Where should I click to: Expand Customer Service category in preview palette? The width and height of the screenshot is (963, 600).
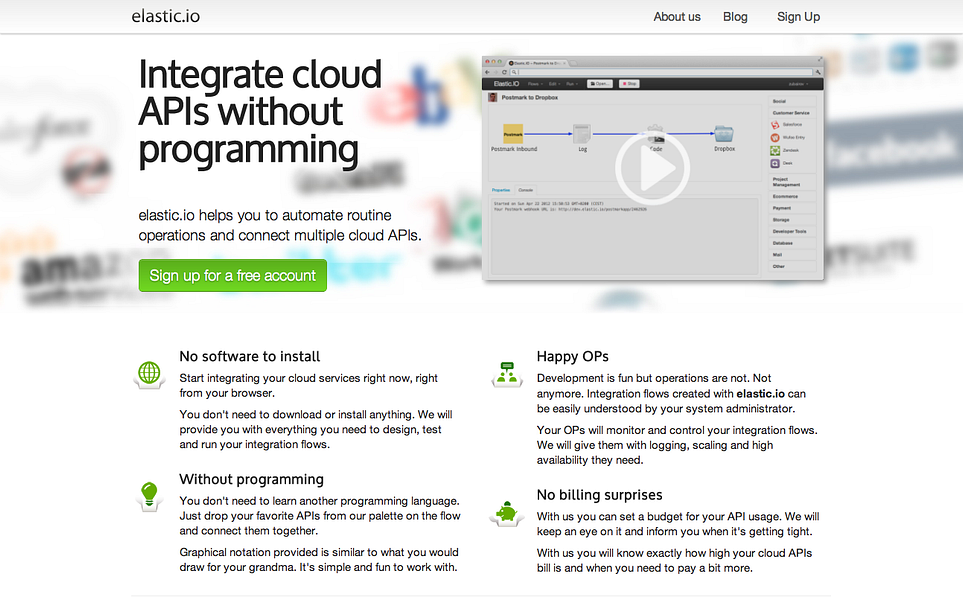click(x=792, y=113)
